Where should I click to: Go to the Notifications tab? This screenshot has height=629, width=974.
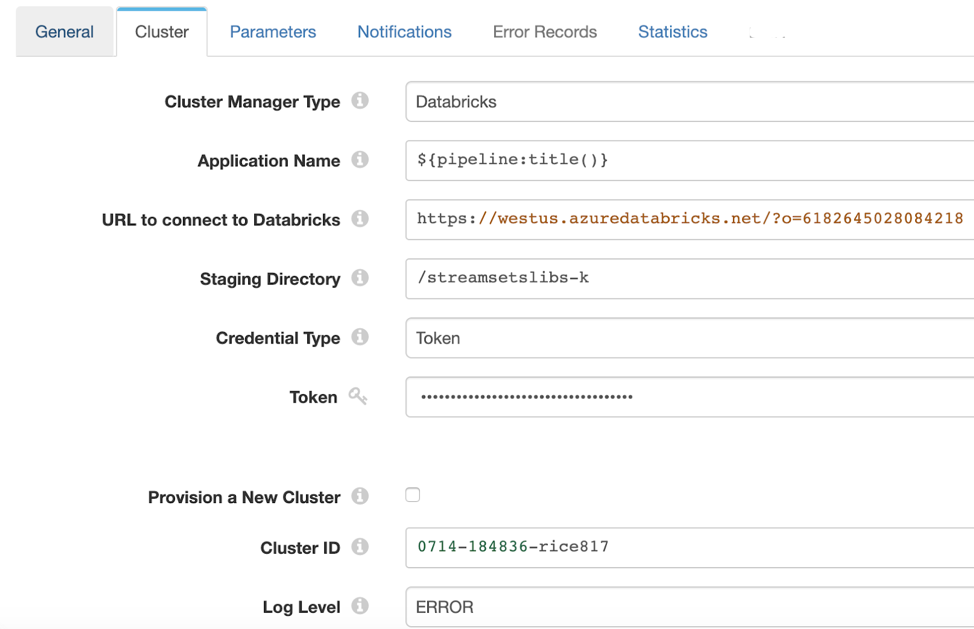click(x=404, y=32)
